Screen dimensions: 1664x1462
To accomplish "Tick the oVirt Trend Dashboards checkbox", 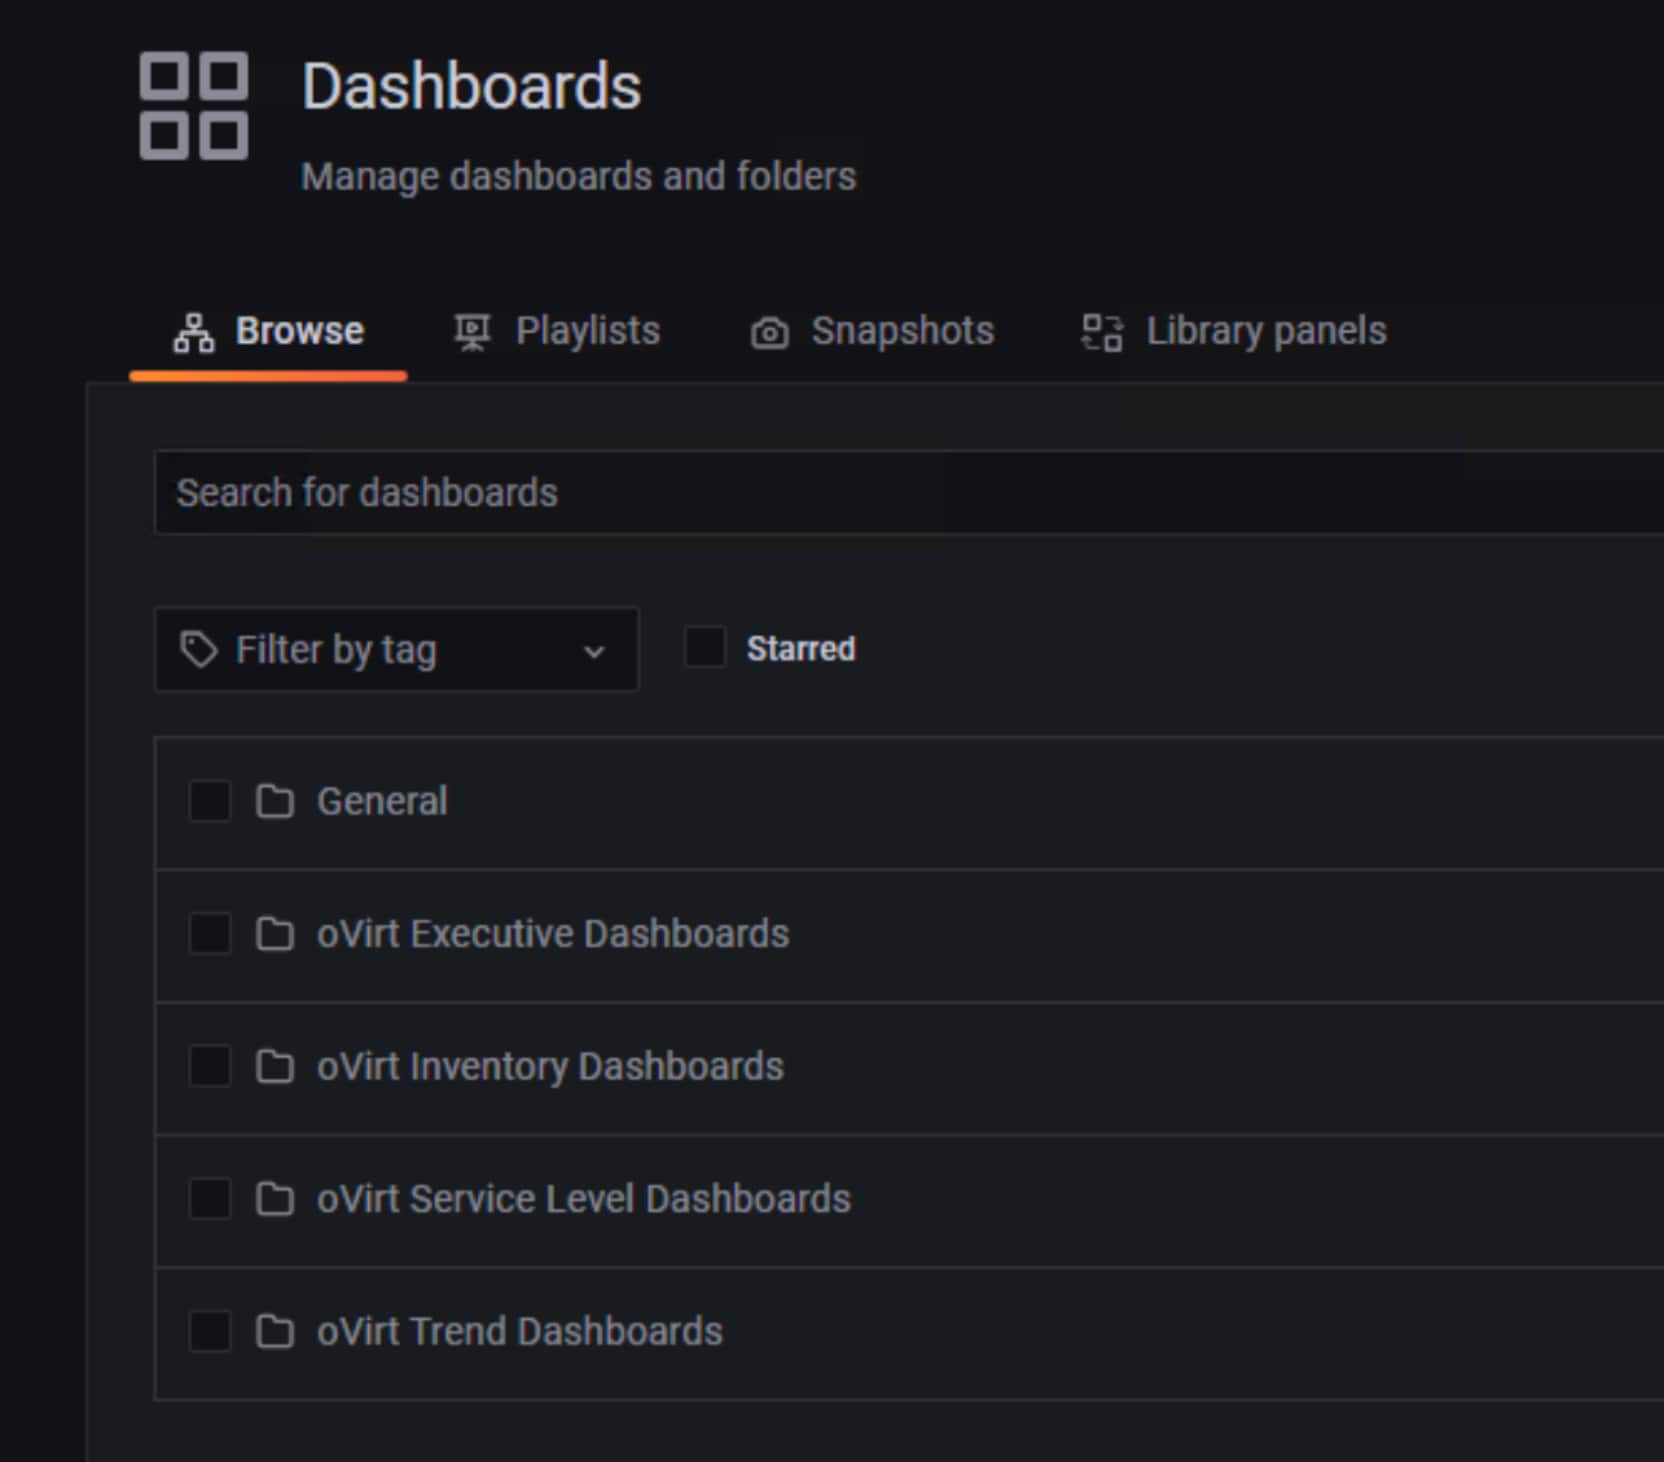I will pos(210,1331).
